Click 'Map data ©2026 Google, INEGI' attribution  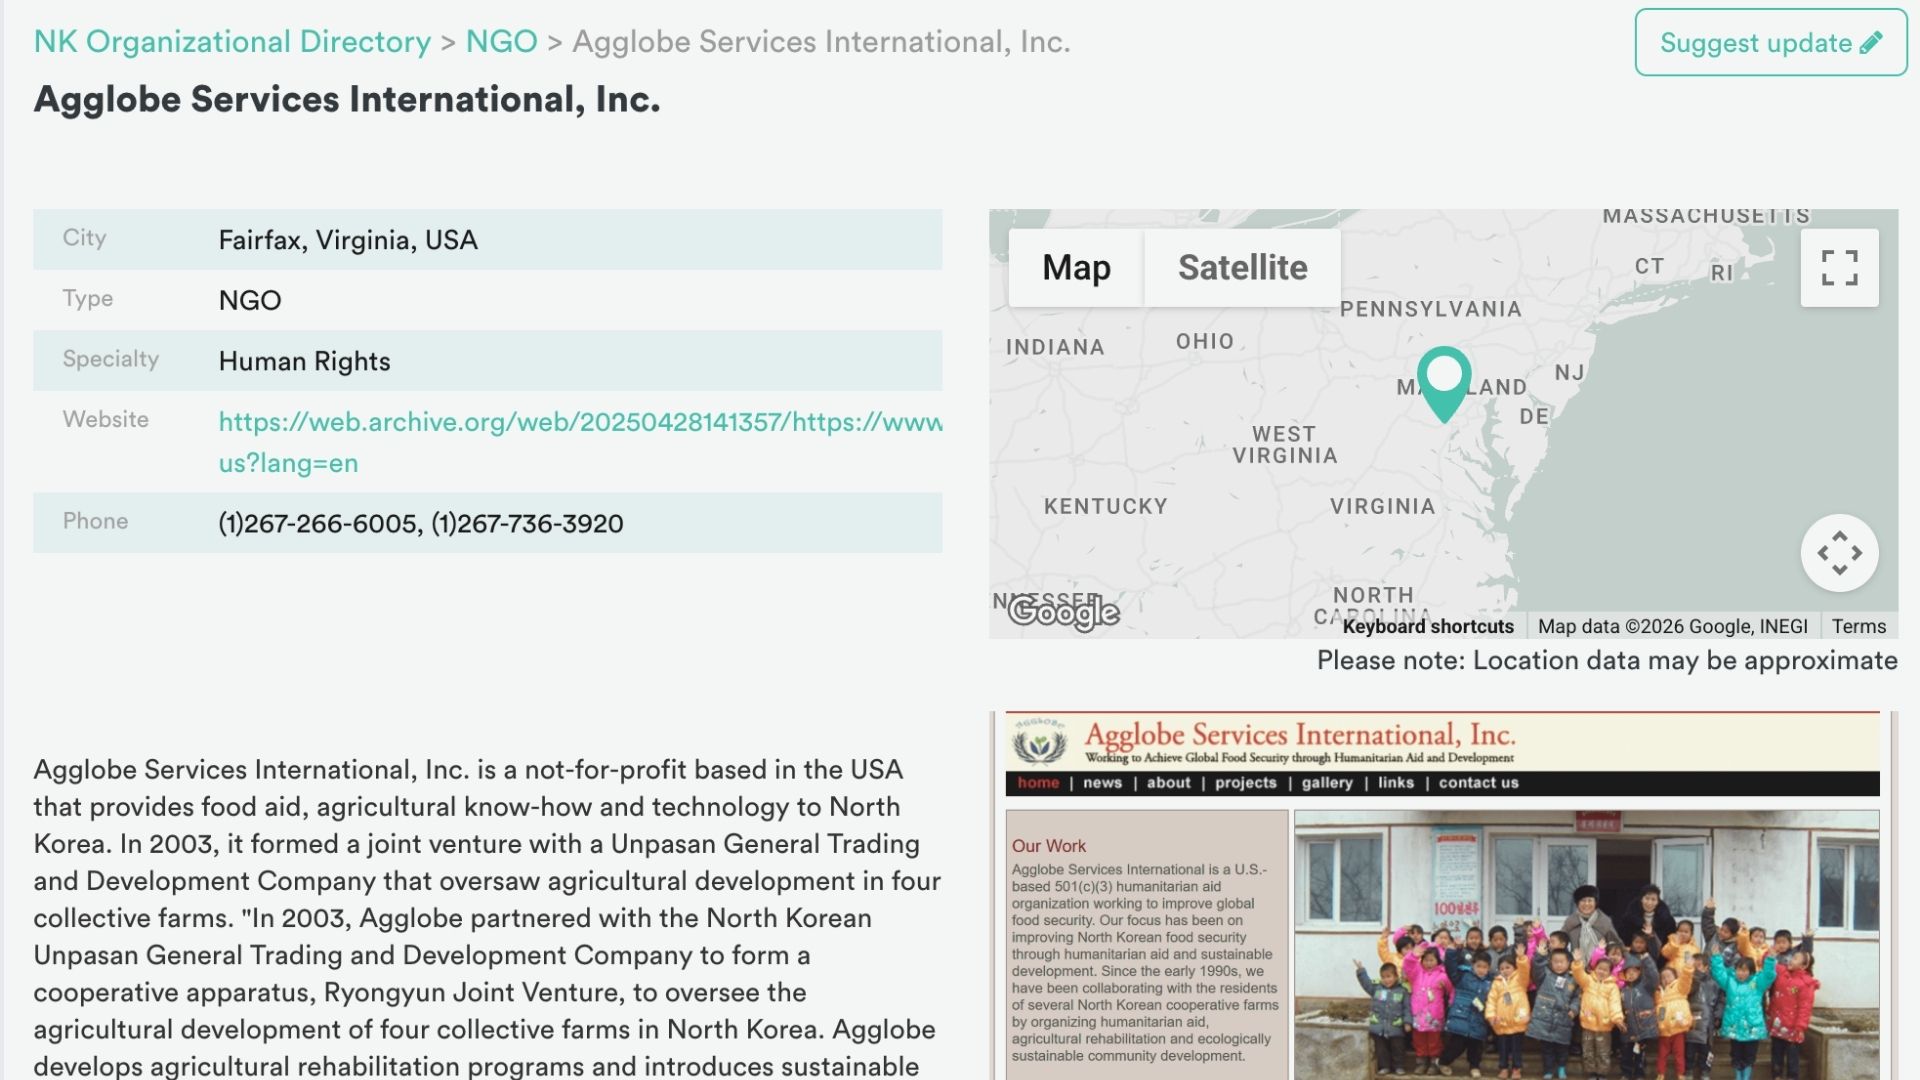1672,627
